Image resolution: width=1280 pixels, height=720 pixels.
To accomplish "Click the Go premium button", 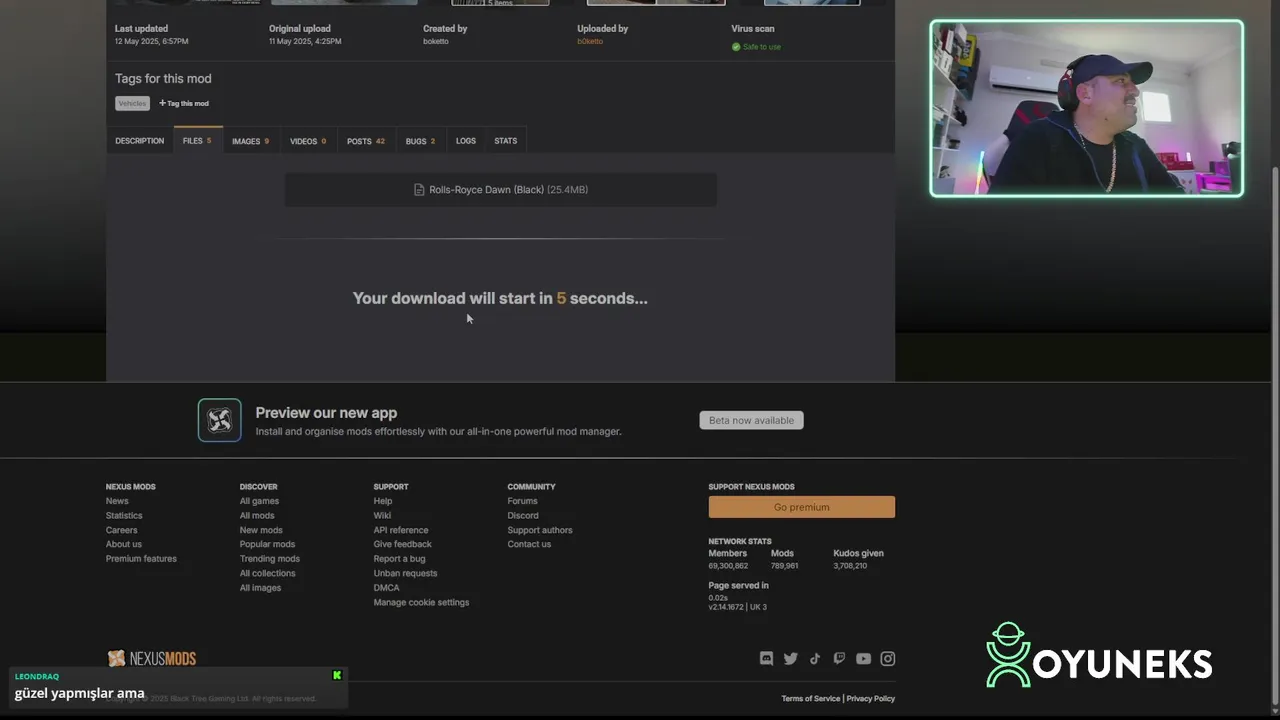I will coord(802,507).
